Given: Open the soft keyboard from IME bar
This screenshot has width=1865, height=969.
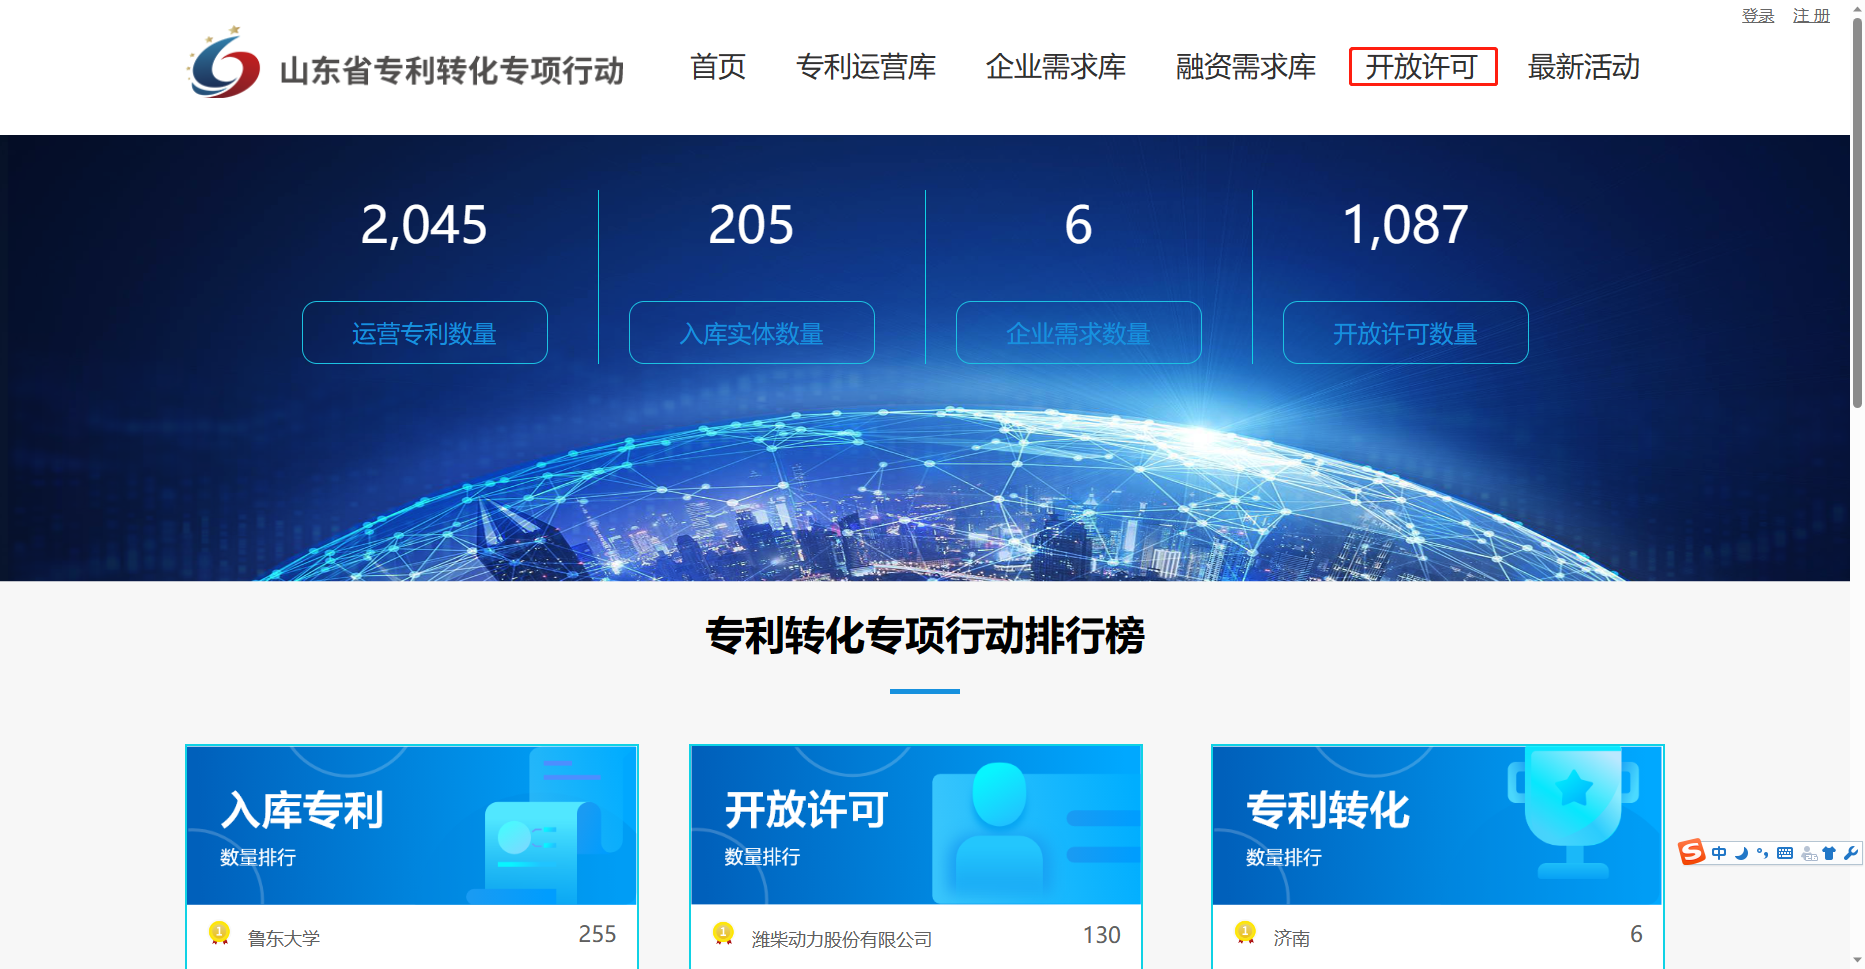Looking at the screenshot, I should coord(1785,853).
